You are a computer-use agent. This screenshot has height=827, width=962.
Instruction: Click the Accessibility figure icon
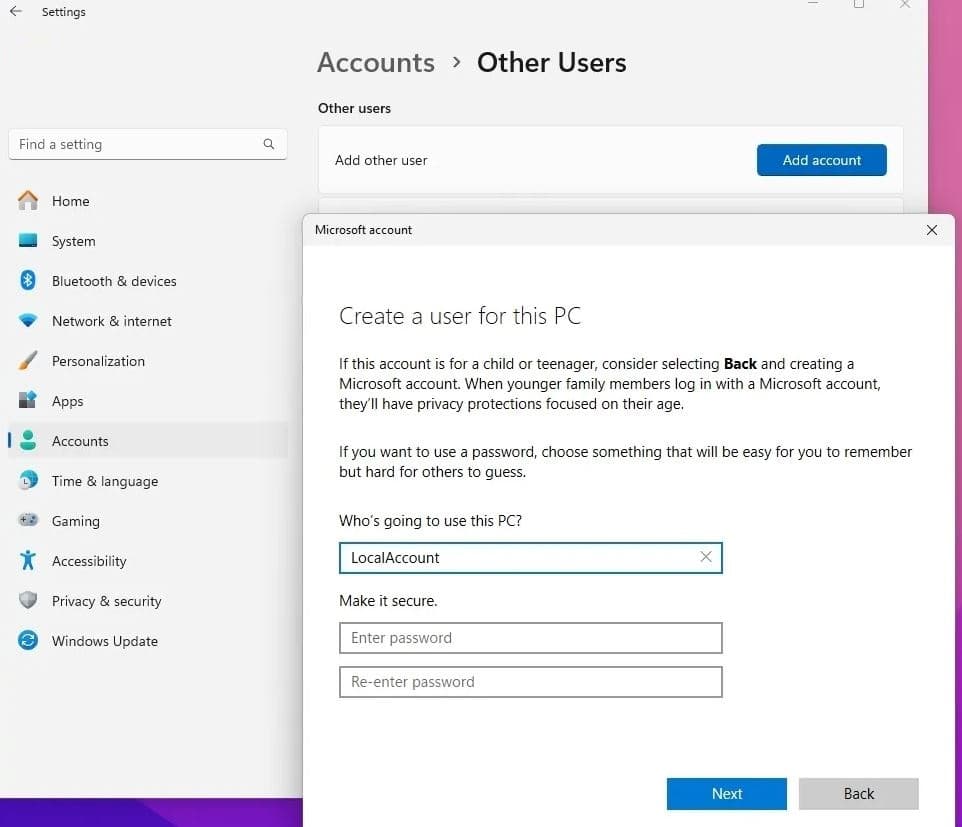[x=28, y=561]
